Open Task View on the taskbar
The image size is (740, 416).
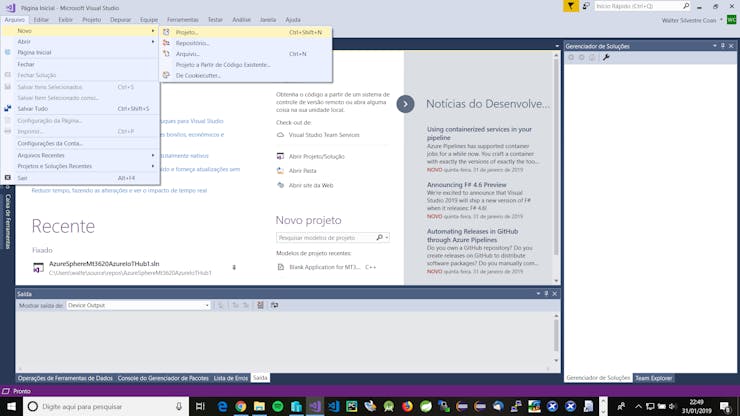pos(200,407)
